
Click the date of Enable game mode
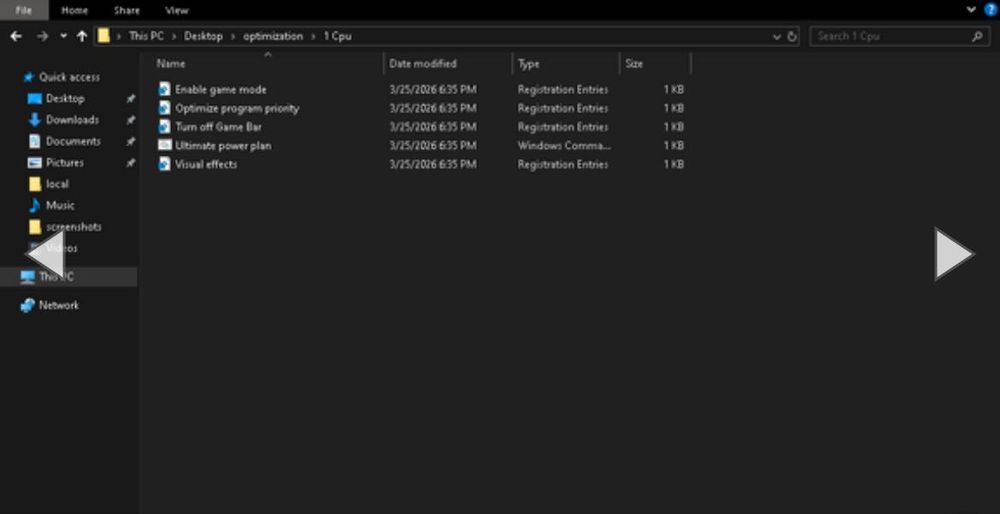433,90
